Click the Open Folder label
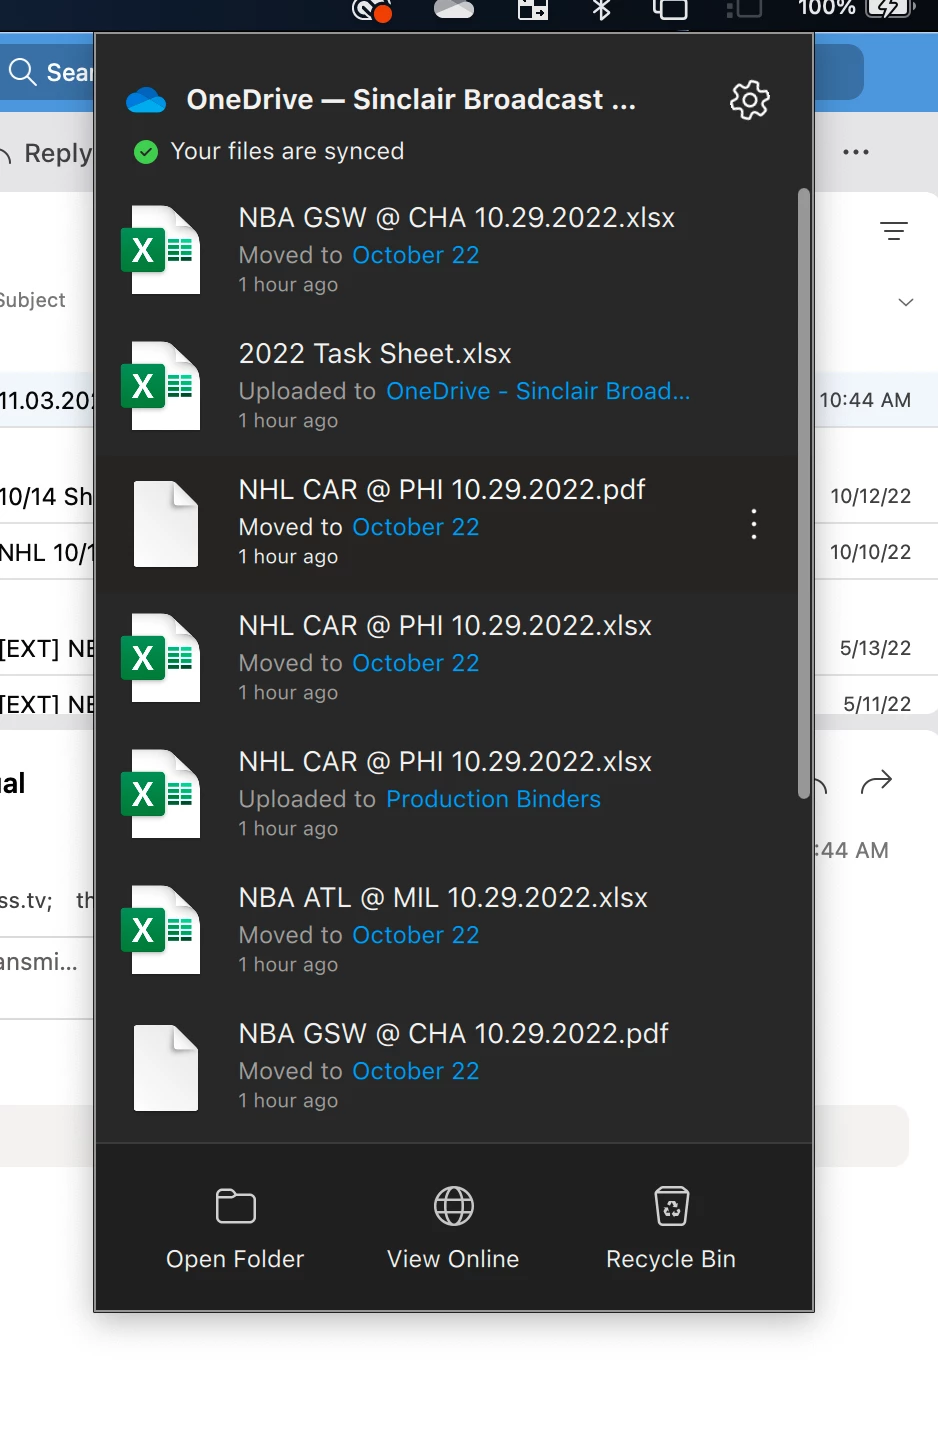Image resolution: width=938 pixels, height=1434 pixels. [x=235, y=1259]
